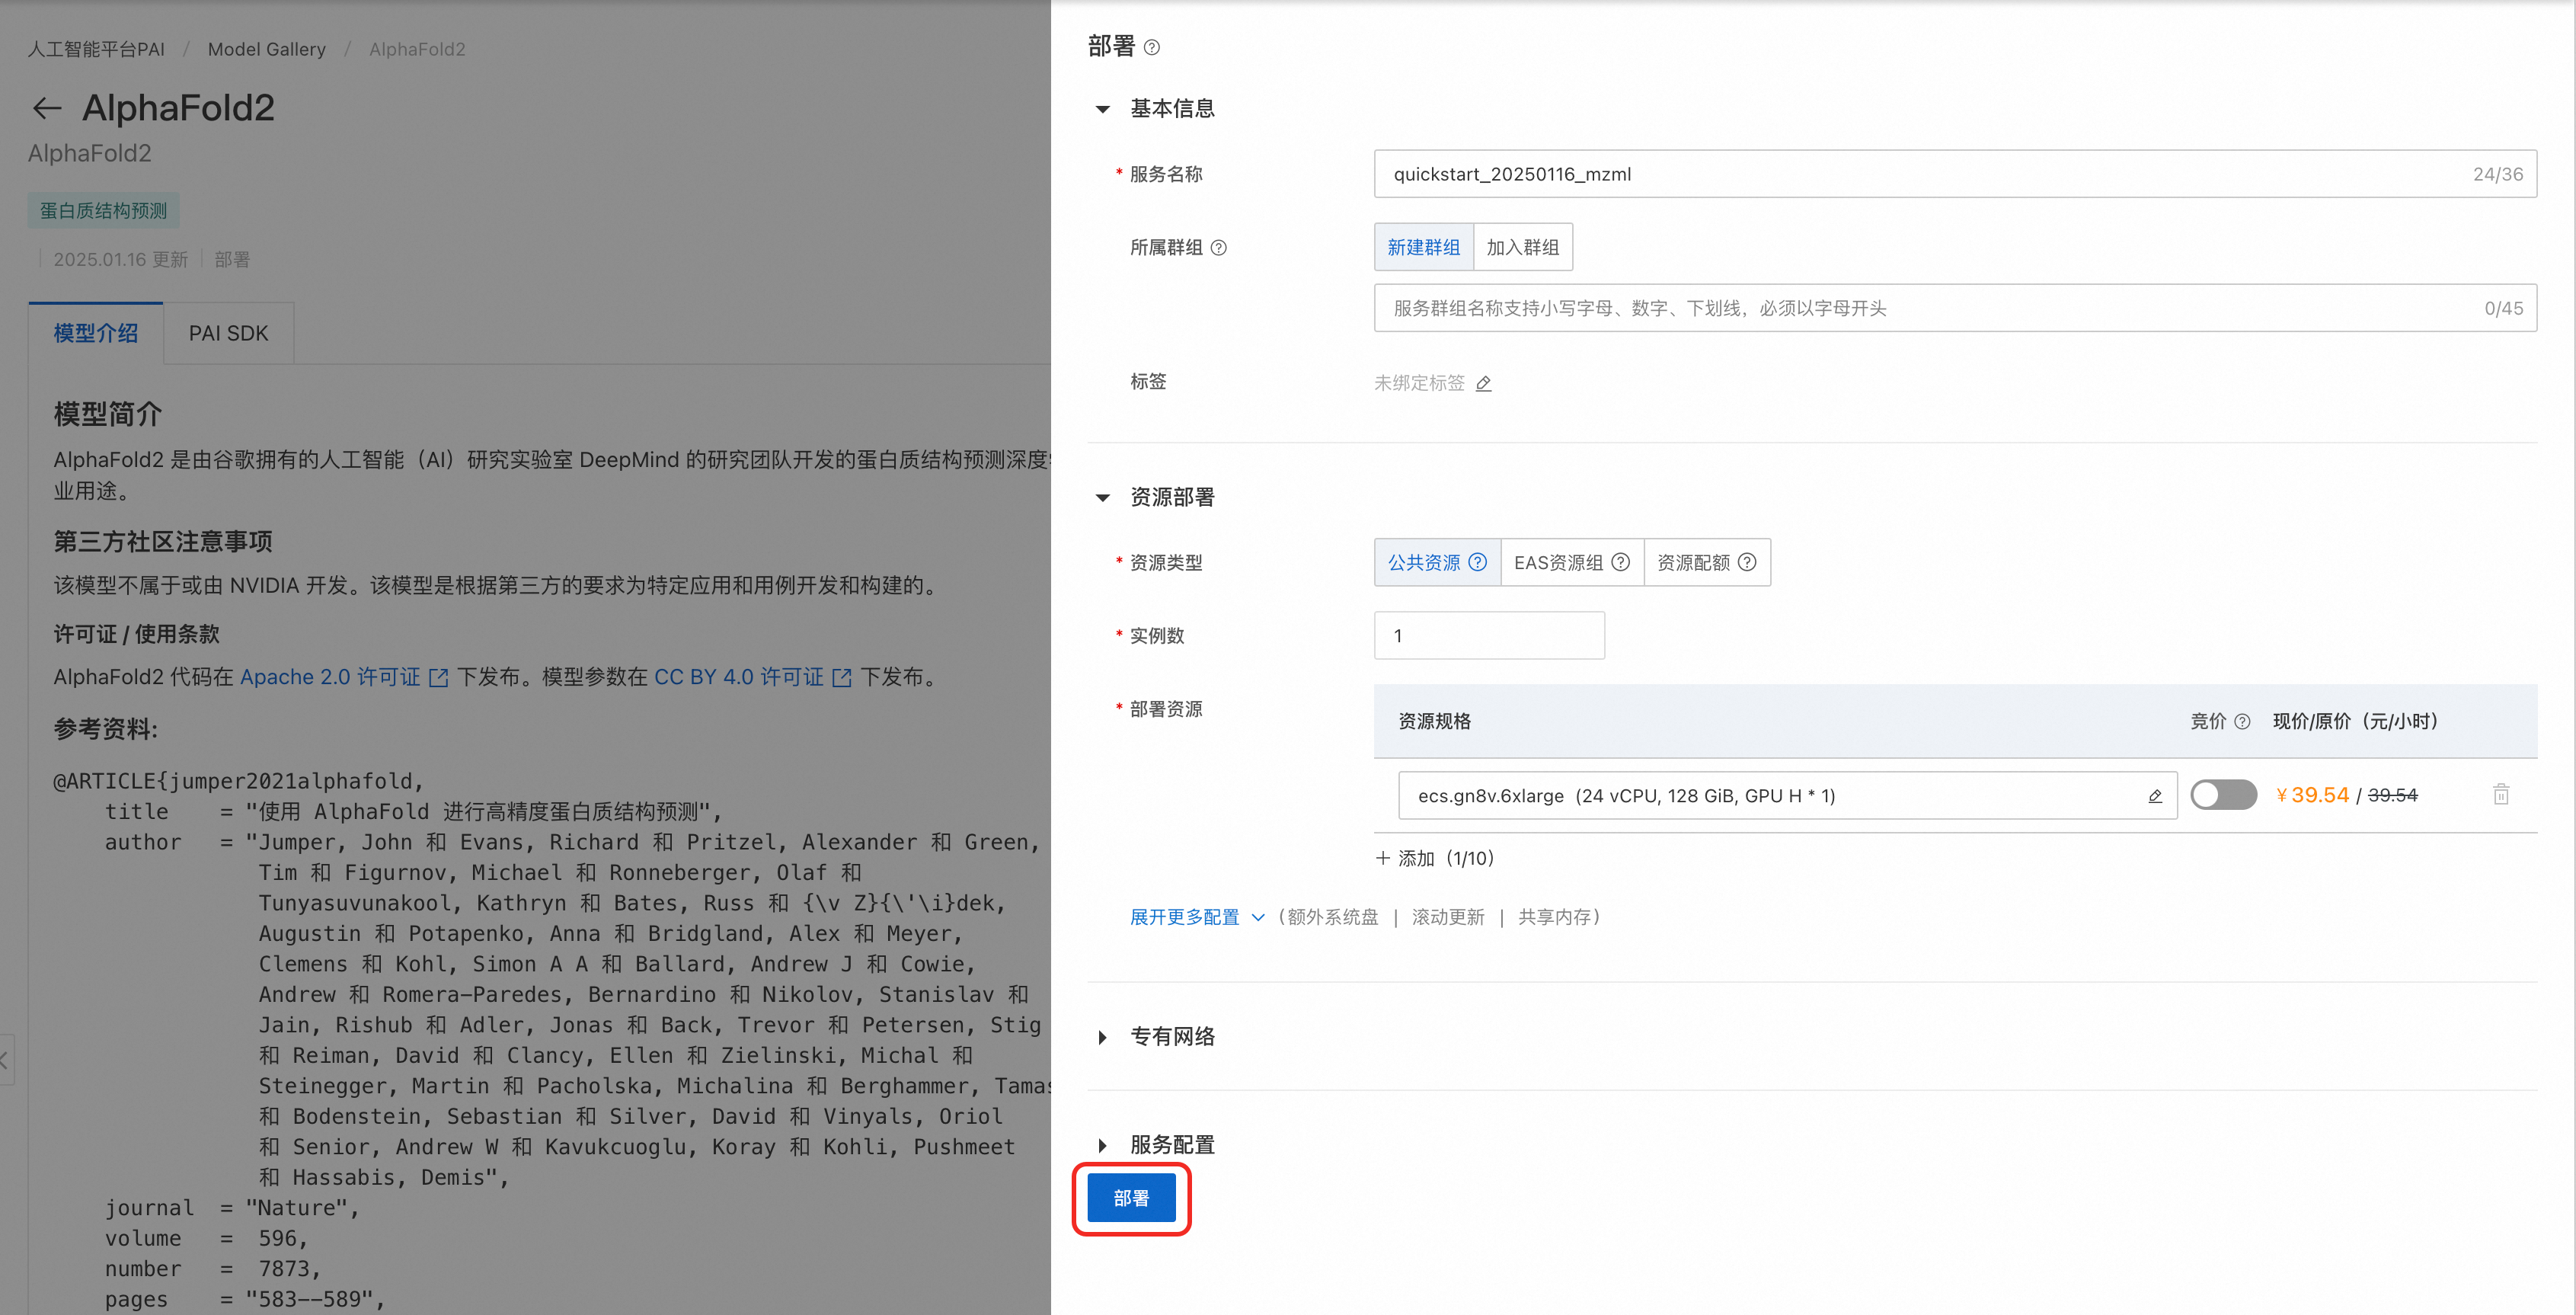Open the Apache 2.0 许可证 link

click(330, 677)
